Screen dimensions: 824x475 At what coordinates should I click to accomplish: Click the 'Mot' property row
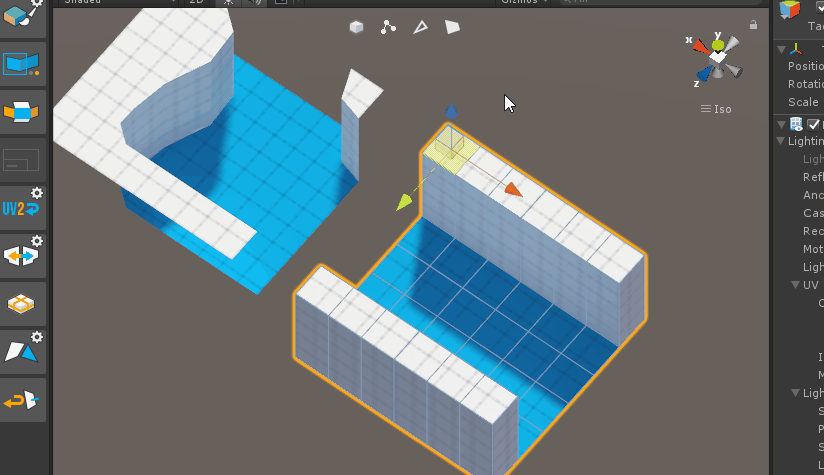coord(813,249)
